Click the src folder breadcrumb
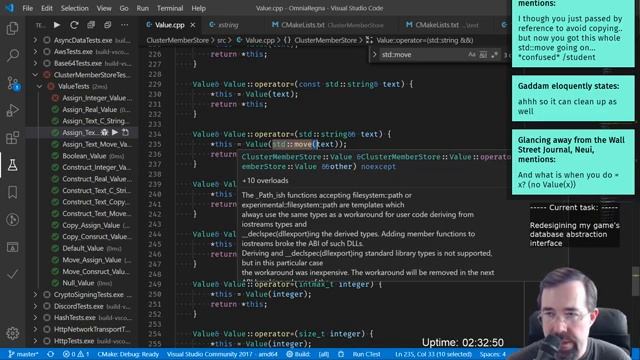 coord(221,40)
